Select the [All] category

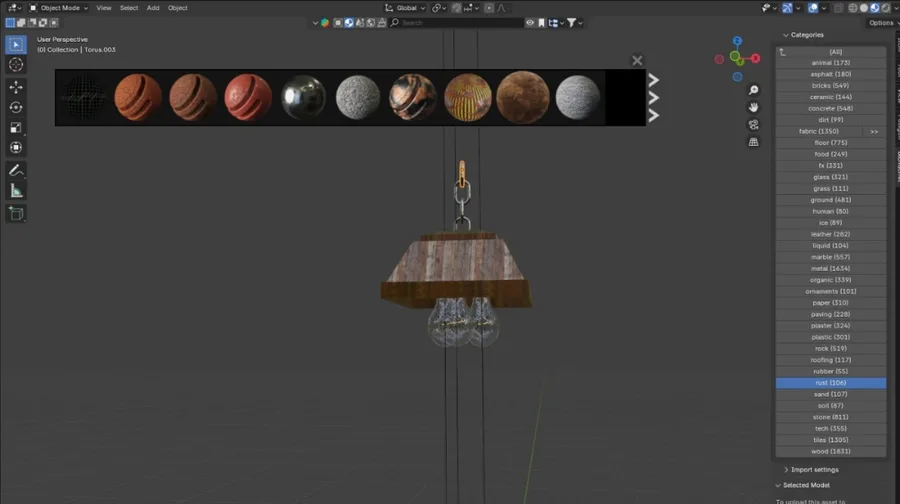coord(836,52)
